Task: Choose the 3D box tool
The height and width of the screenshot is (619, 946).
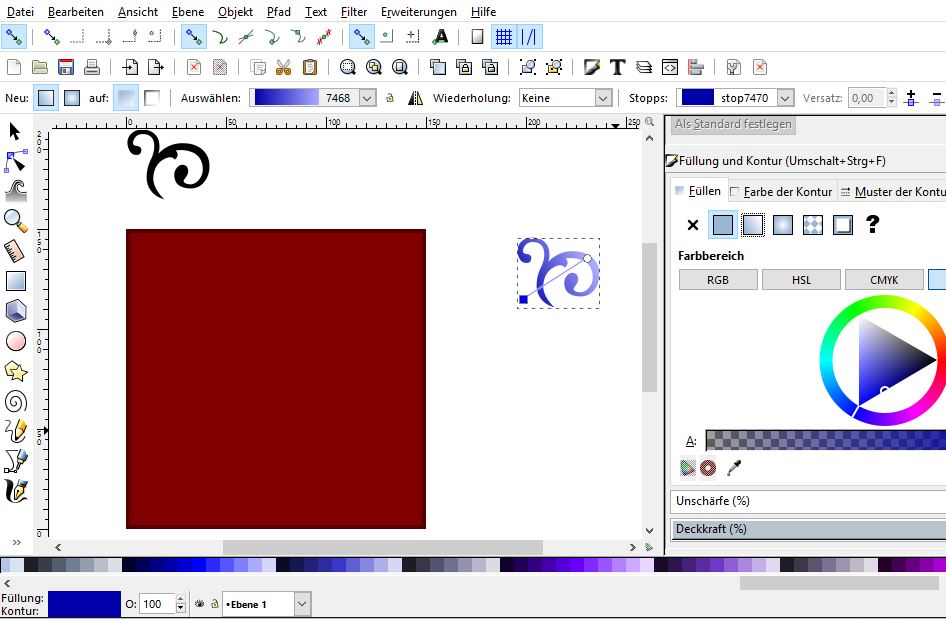Action: tap(15, 311)
